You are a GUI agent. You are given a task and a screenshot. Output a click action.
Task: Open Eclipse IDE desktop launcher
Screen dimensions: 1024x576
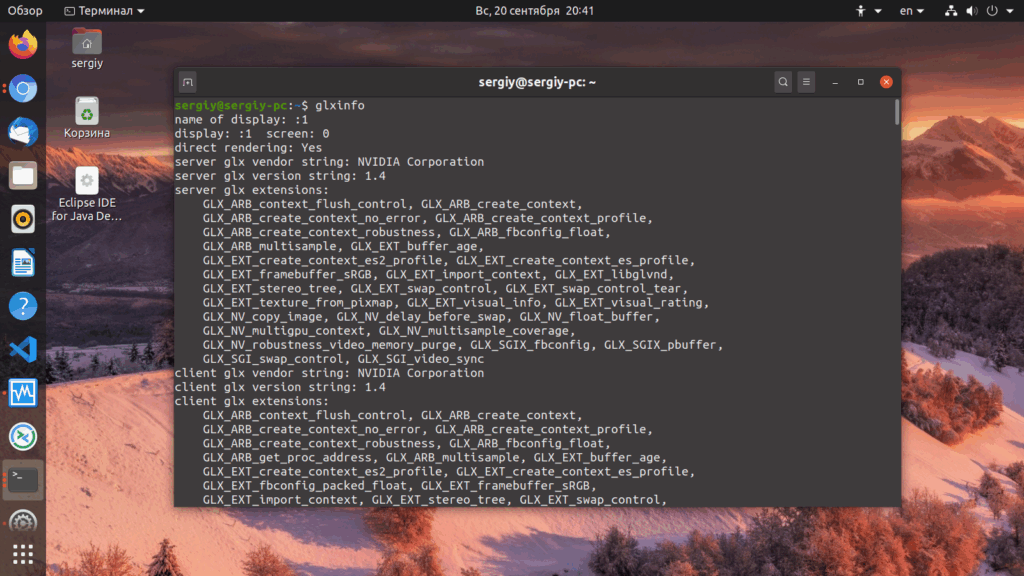click(x=87, y=194)
